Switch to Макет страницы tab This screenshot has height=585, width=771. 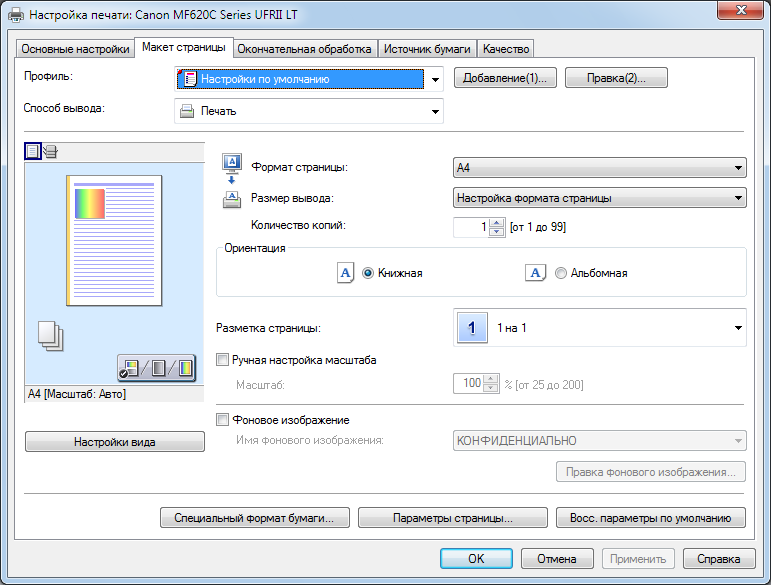coord(184,48)
